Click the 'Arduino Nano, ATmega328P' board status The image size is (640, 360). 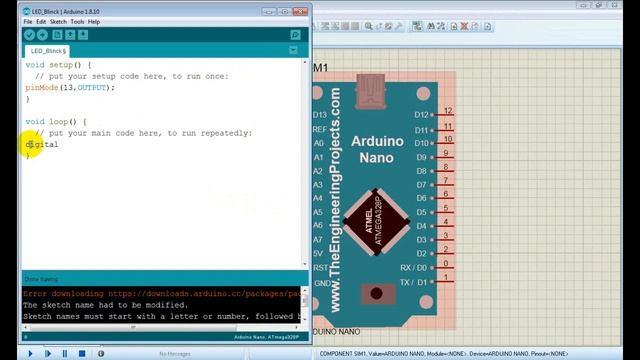[266, 337]
